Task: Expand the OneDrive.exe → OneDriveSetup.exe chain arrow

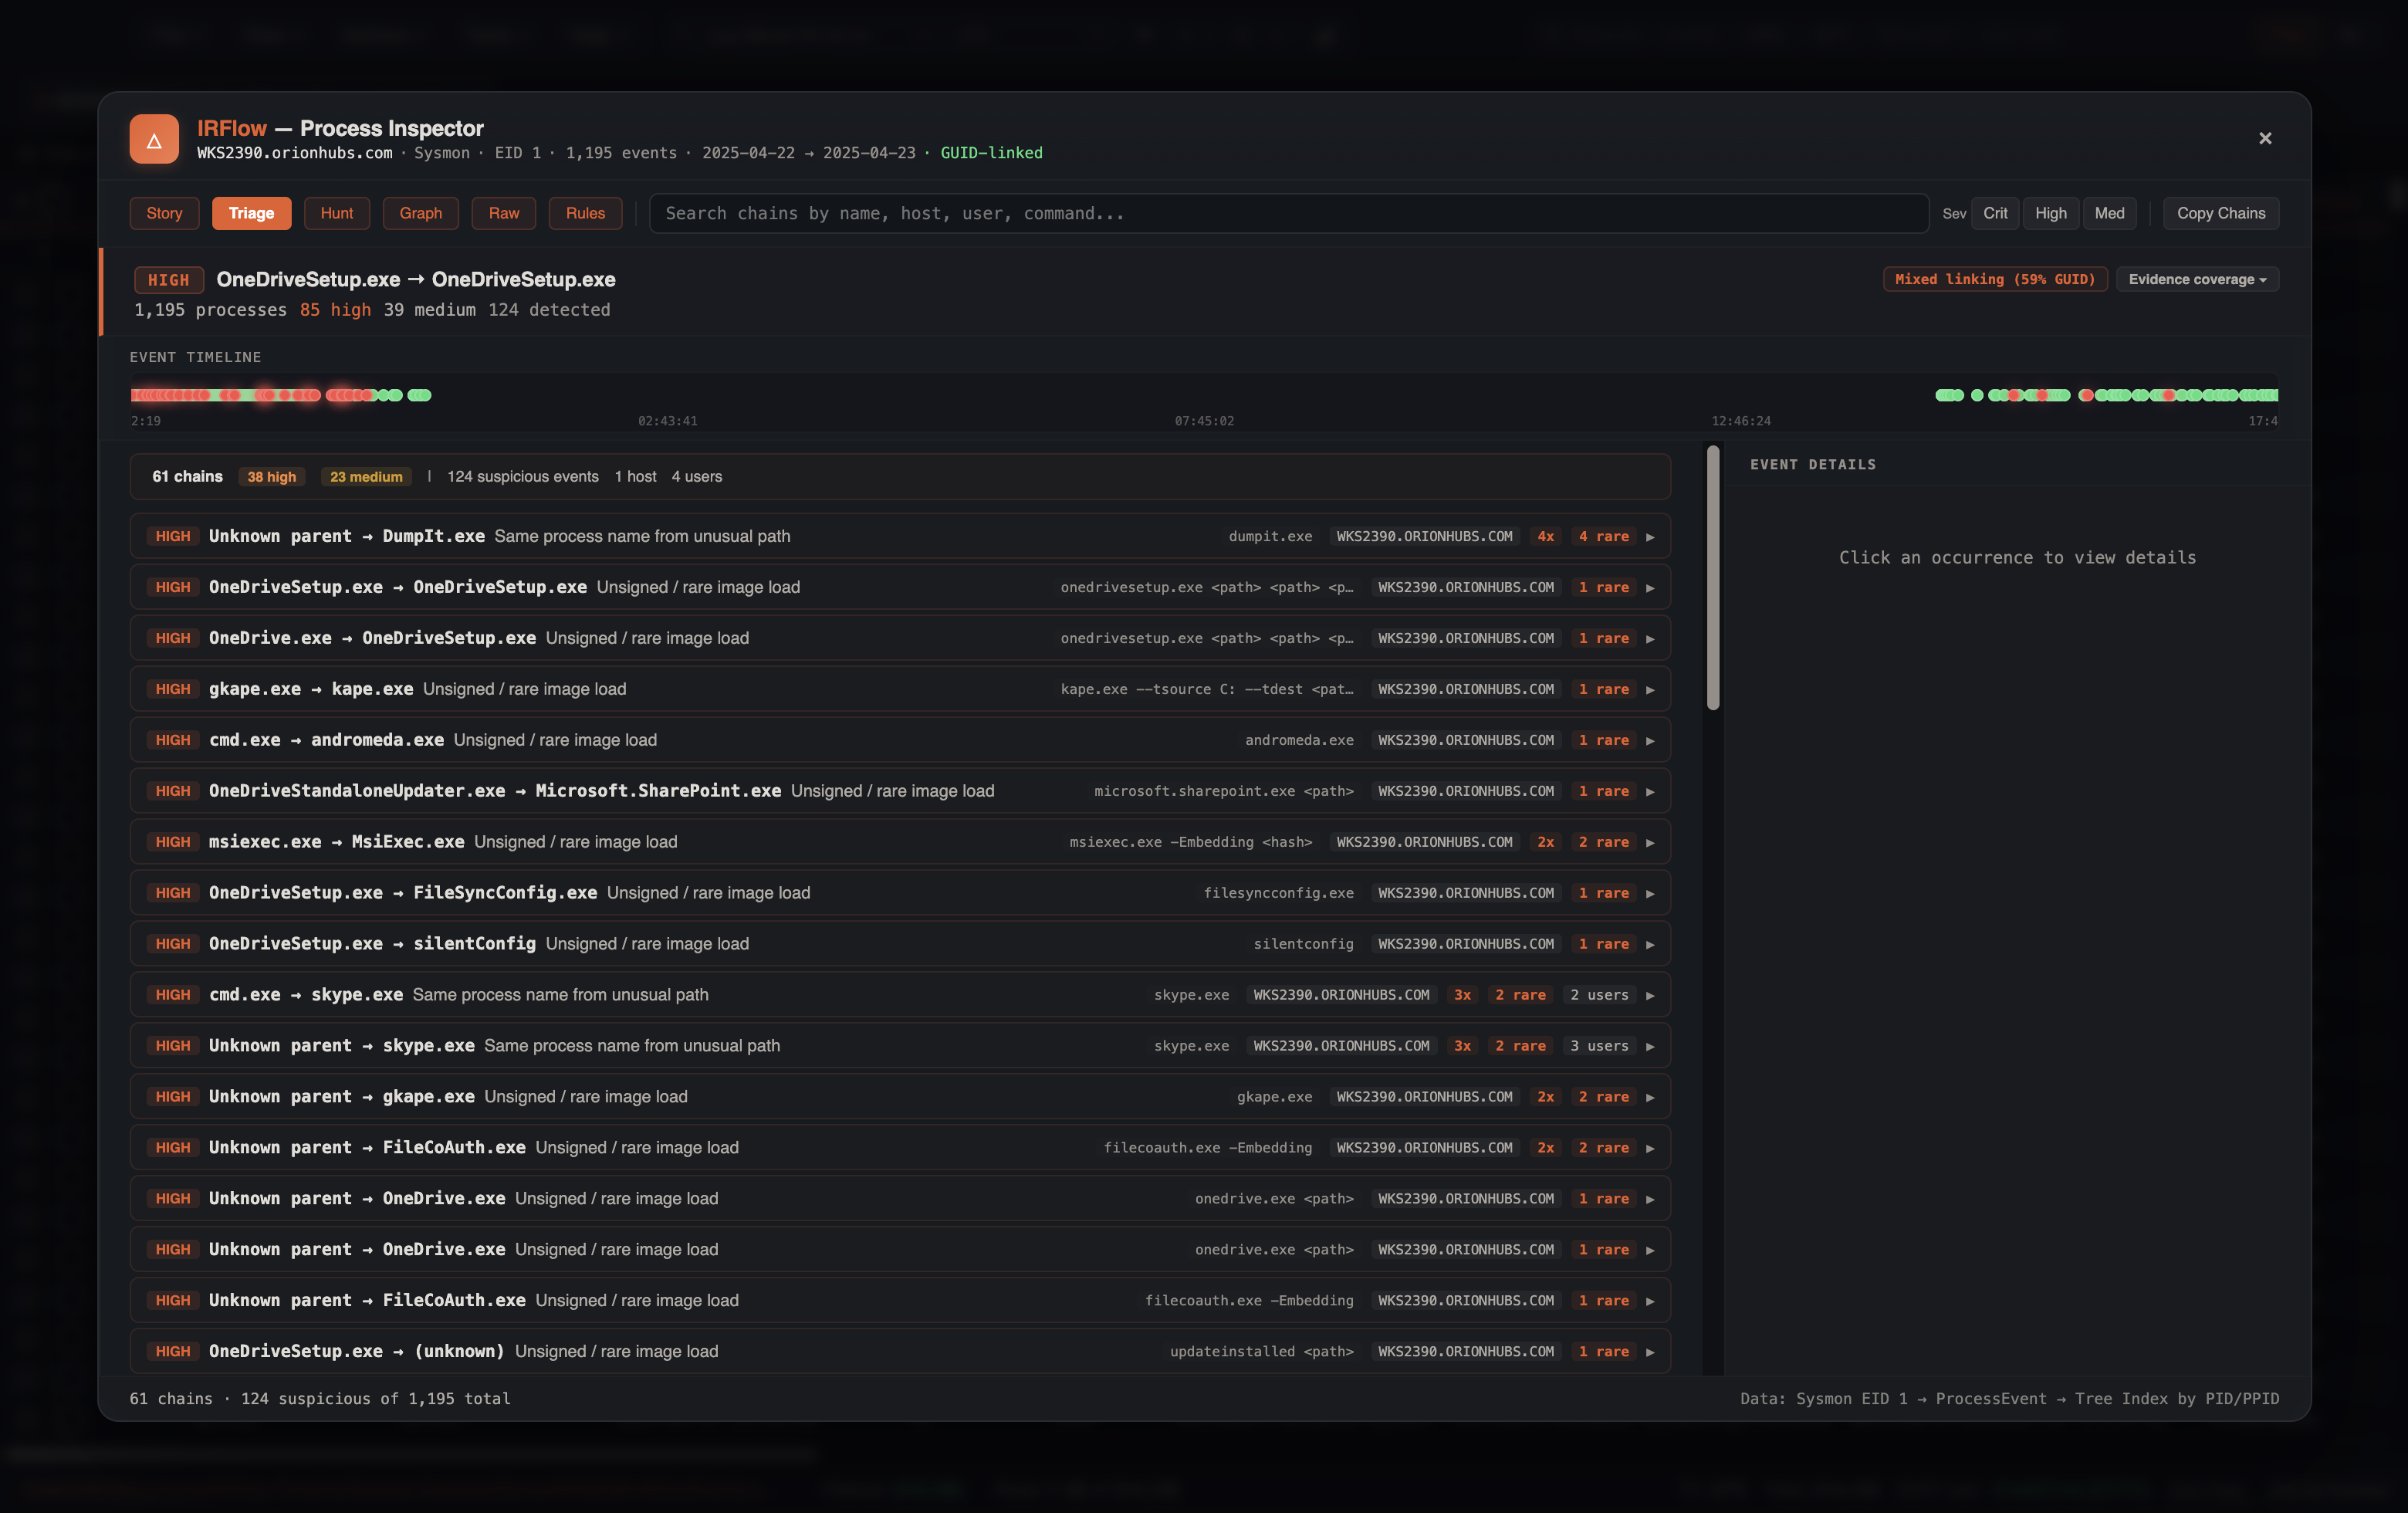Action: pos(1650,639)
